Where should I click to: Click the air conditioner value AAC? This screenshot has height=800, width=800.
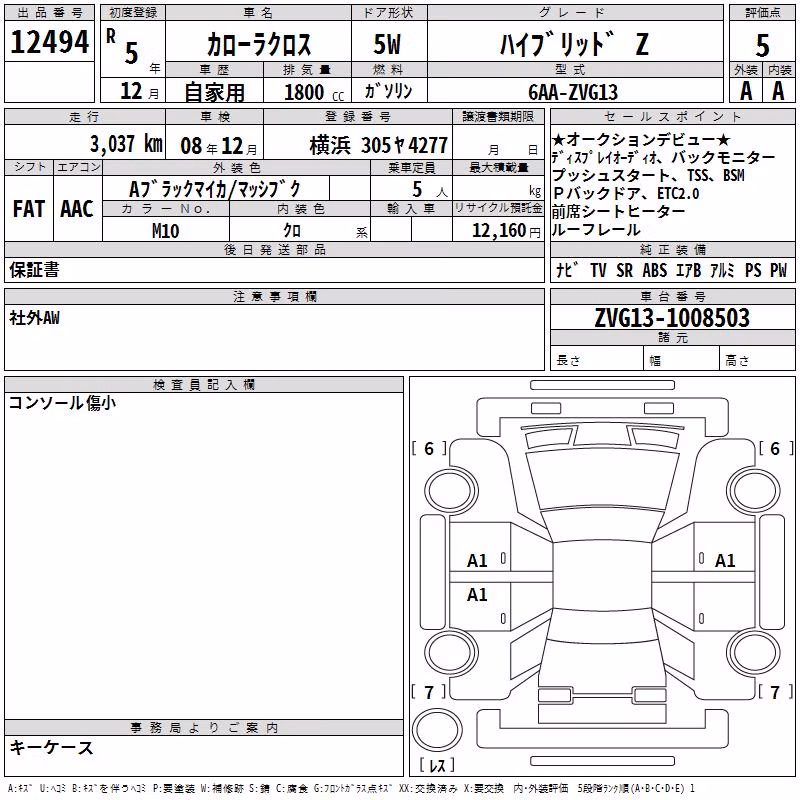pyautogui.click(x=77, y=209)
